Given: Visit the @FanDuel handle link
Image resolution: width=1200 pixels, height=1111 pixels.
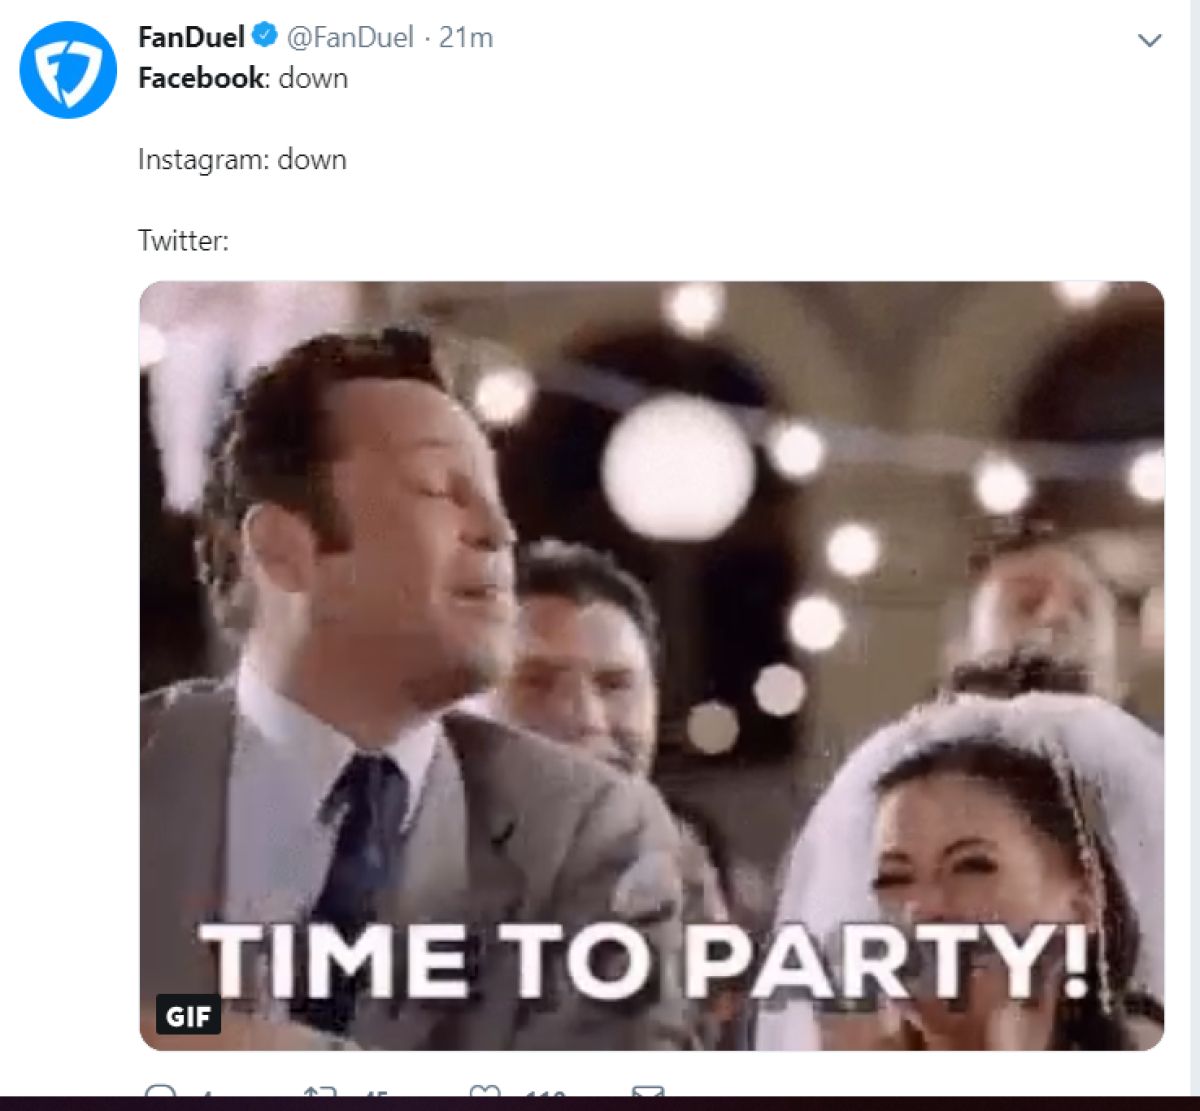Looking at the screenshot, I should pyautogui.click(x=350, y=37).
